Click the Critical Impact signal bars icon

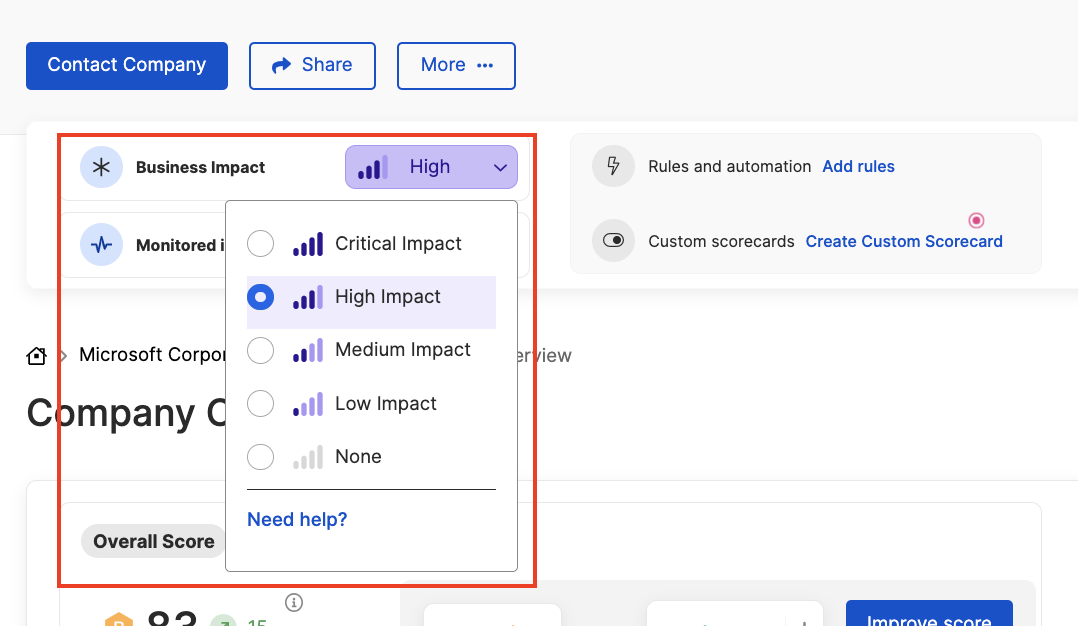click(x=308, y=244)
